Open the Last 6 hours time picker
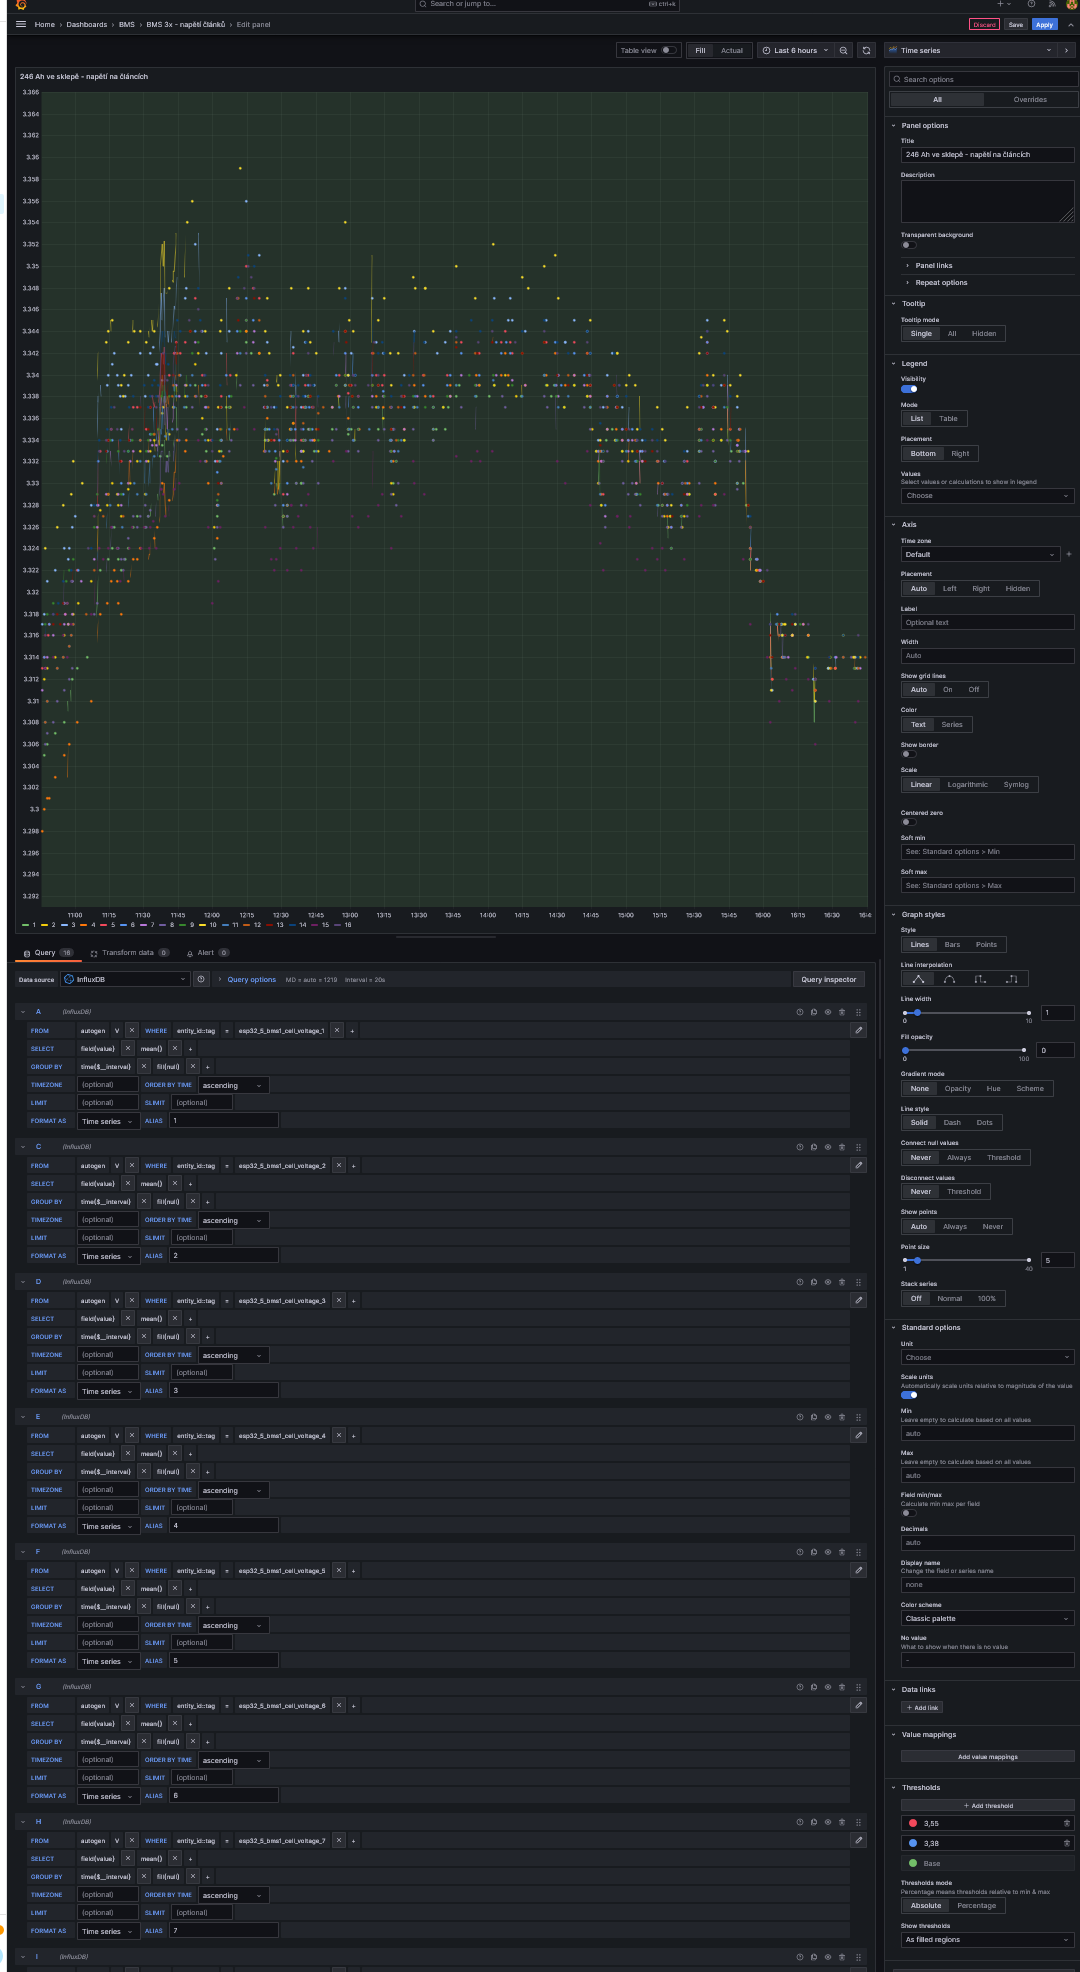The width and height of the screenshot is (1080, 1972). click(795, 50)
